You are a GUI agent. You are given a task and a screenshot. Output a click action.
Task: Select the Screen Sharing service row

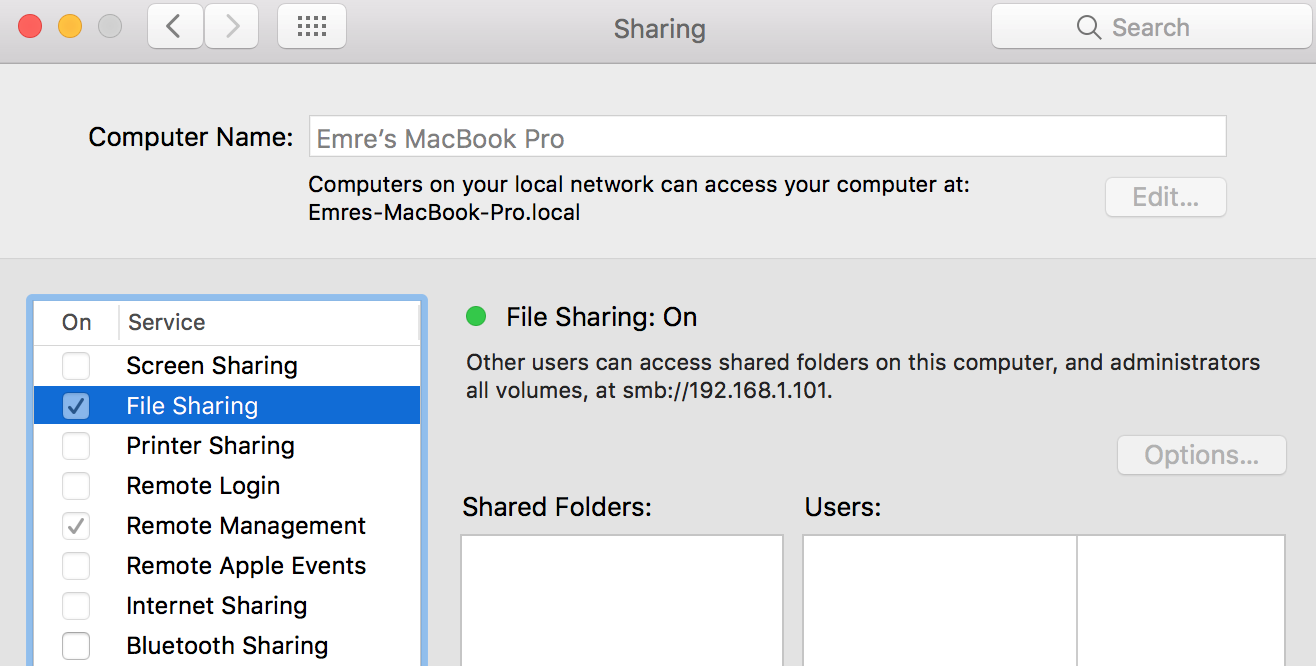(x=227, y=366)
